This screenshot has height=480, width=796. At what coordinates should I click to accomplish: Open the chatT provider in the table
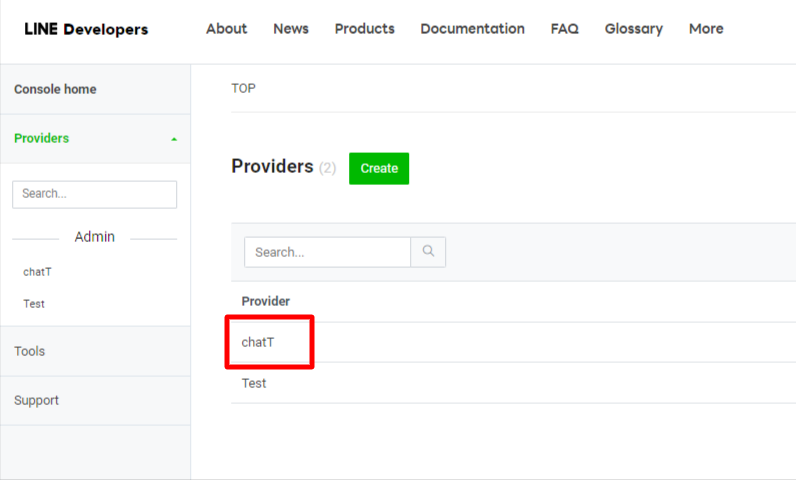point(258,342)
